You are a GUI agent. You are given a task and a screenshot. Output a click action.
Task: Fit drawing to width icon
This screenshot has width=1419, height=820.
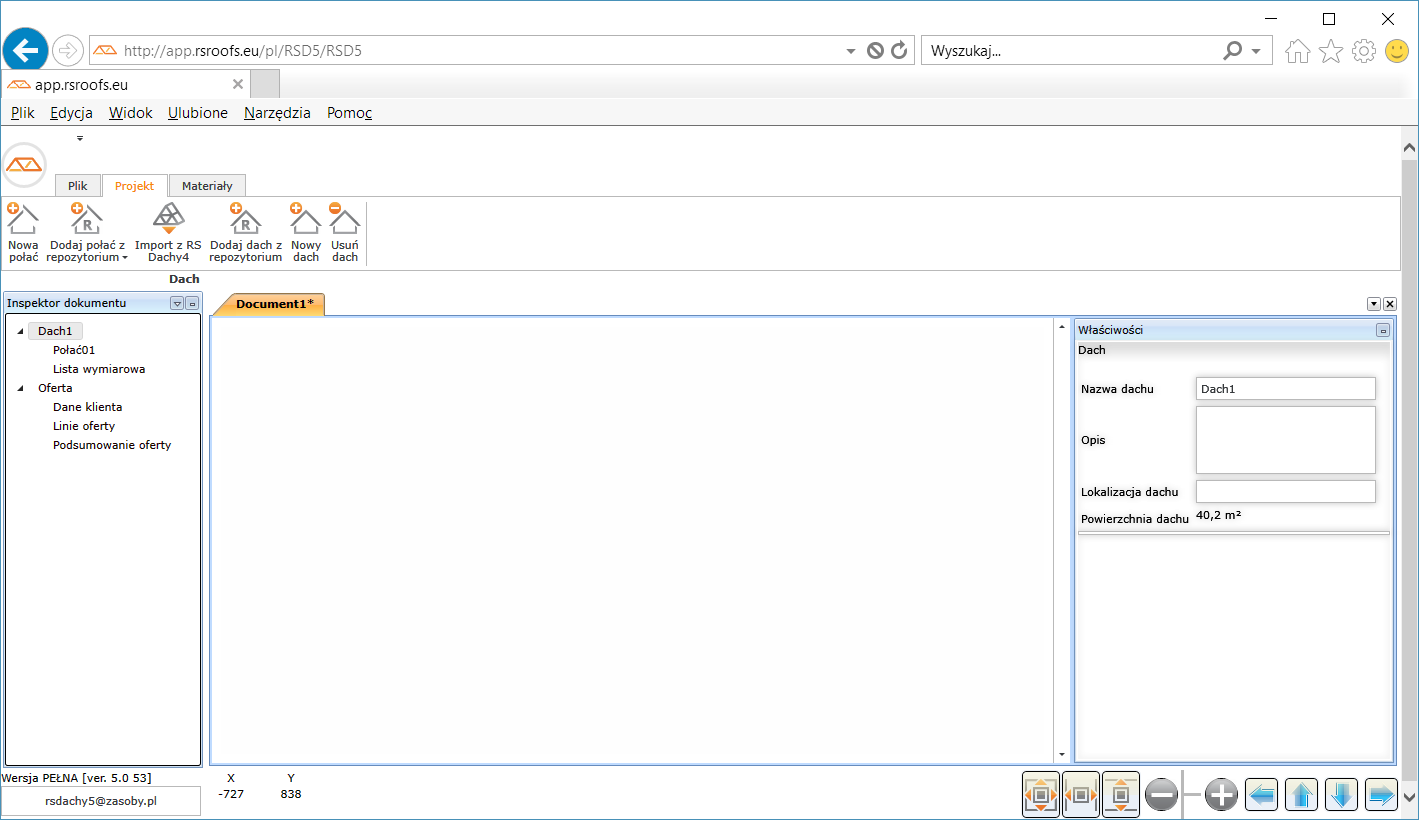[1081, 795]
